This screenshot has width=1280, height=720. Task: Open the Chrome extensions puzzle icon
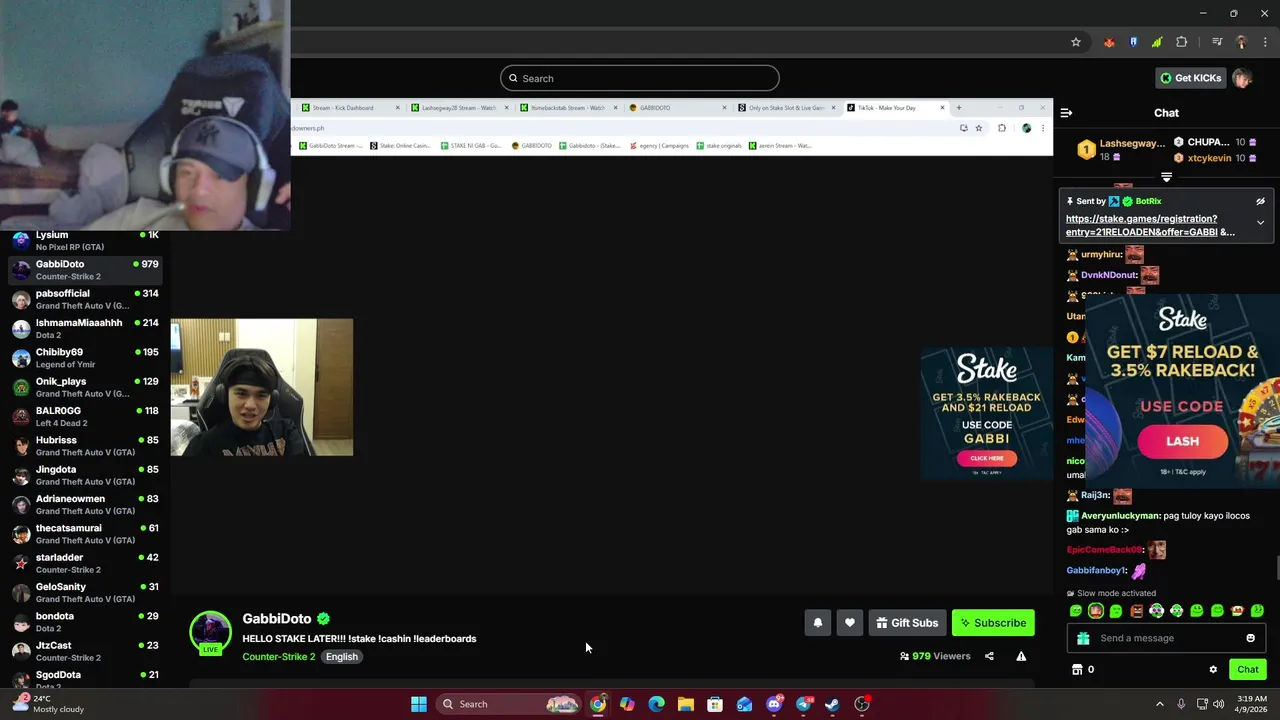[x=1182, y=42]
